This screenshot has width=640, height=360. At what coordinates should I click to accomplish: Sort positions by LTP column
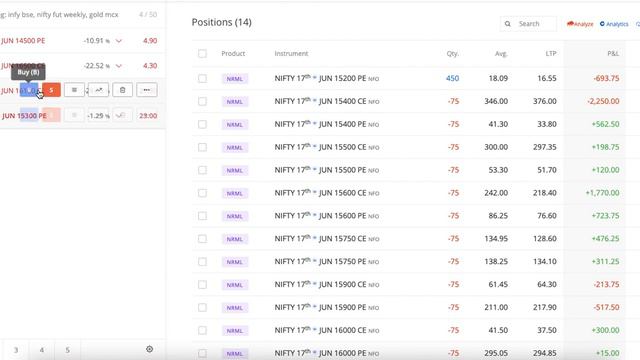(x=551, y=53)
